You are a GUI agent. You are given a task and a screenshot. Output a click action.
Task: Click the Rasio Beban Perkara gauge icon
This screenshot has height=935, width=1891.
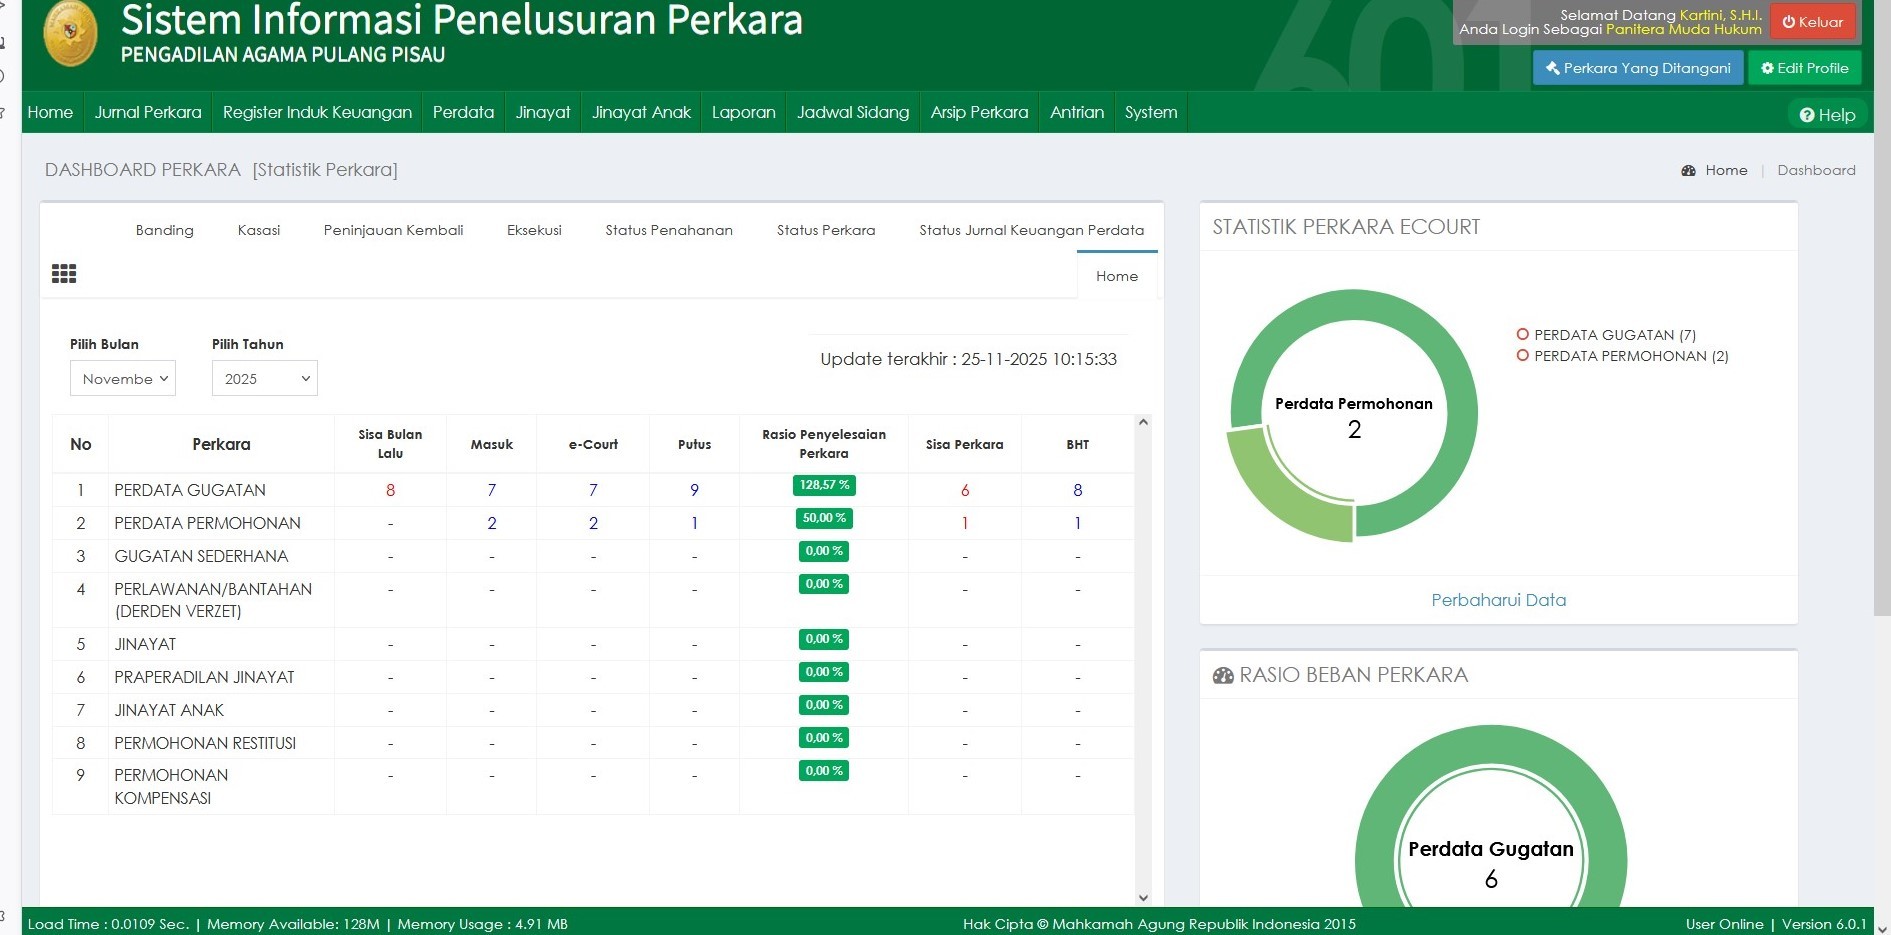1222,676
